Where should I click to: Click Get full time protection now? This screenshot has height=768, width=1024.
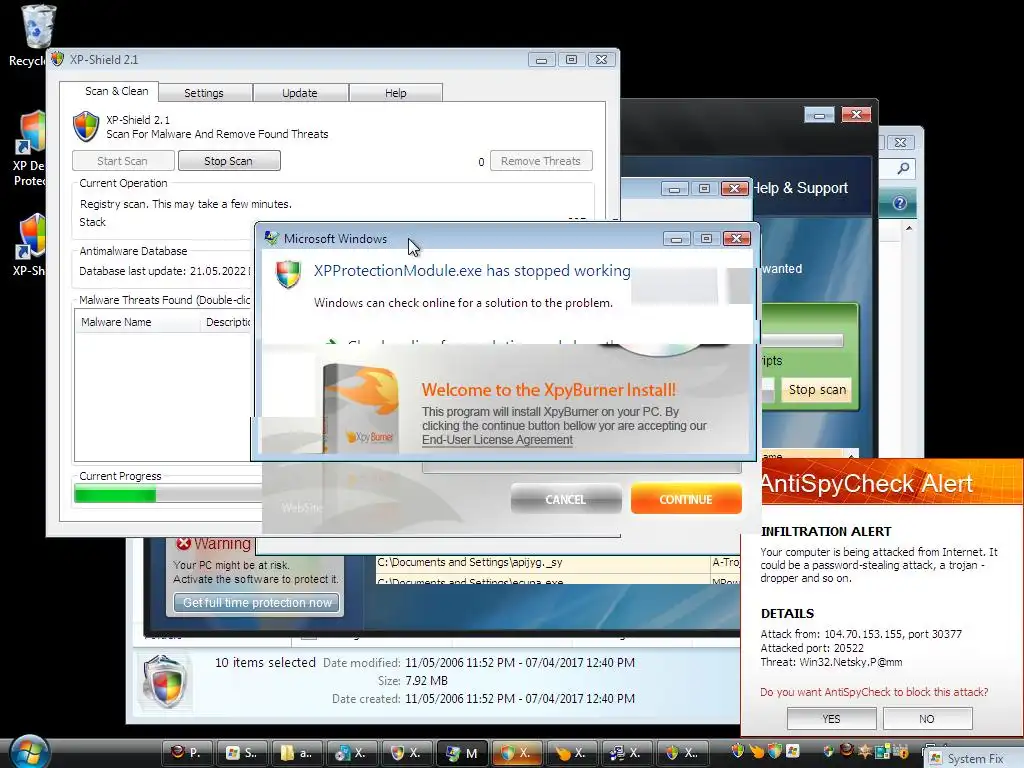257,602
